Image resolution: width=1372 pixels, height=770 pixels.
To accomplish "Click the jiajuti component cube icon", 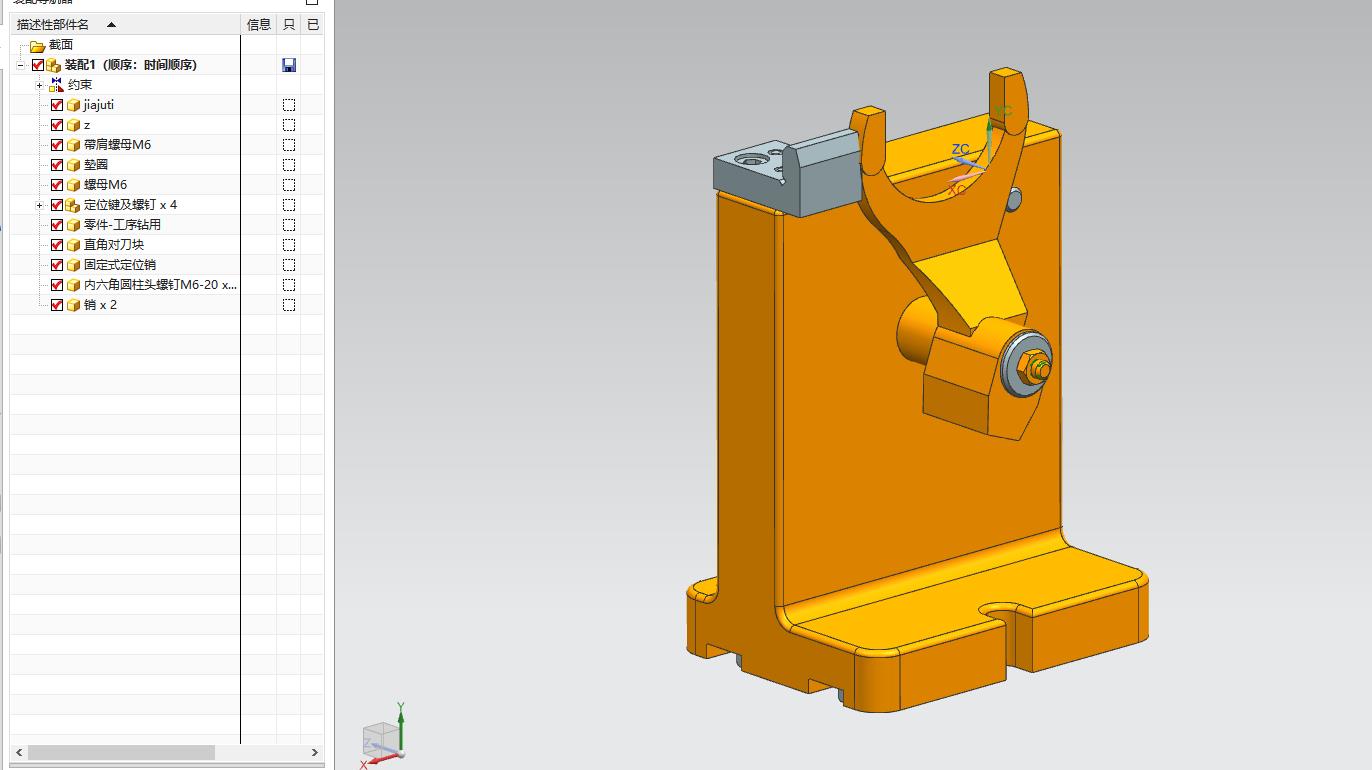I will [x=73, y=105].
